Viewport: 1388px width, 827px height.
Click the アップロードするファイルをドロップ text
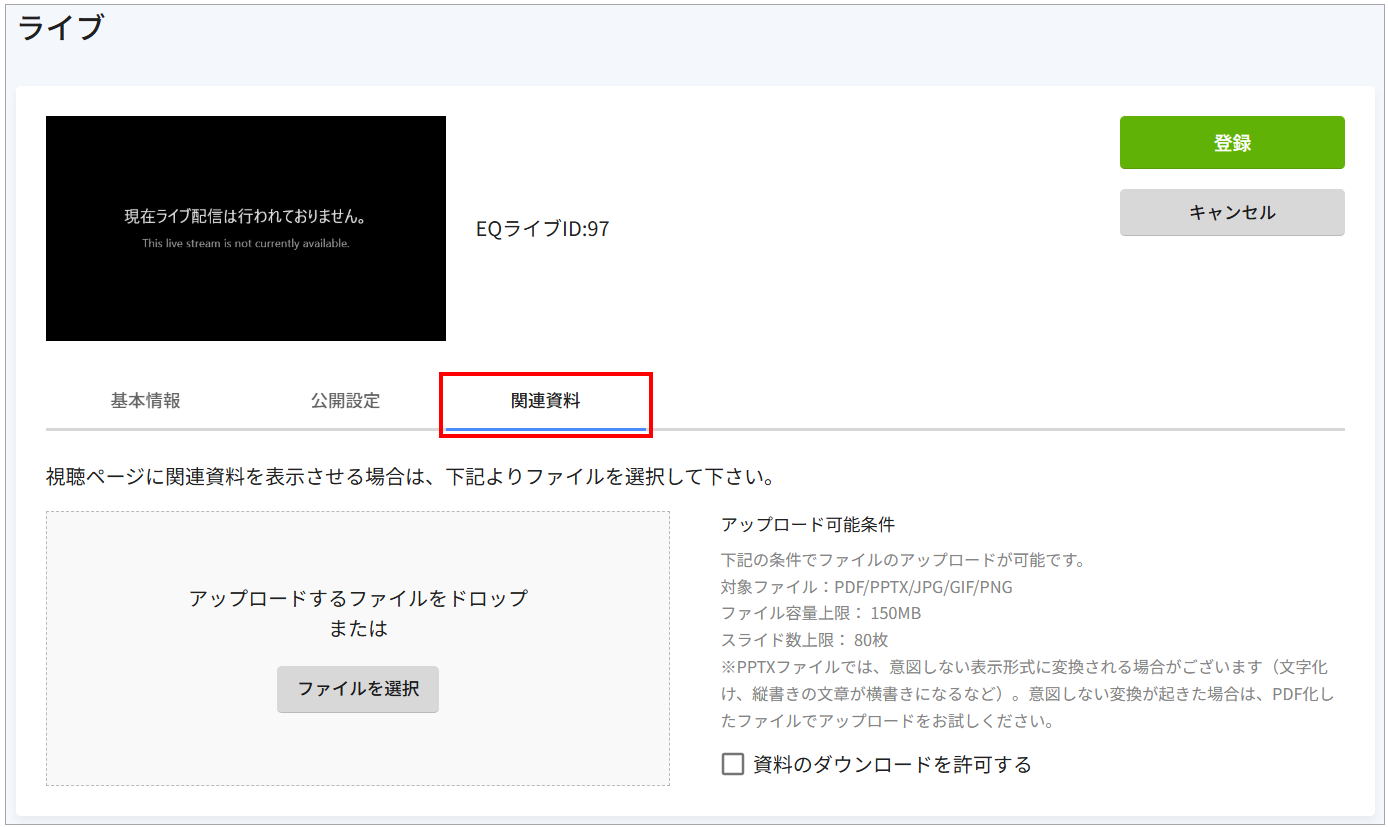pyautogui.click(x=358, y=599)
